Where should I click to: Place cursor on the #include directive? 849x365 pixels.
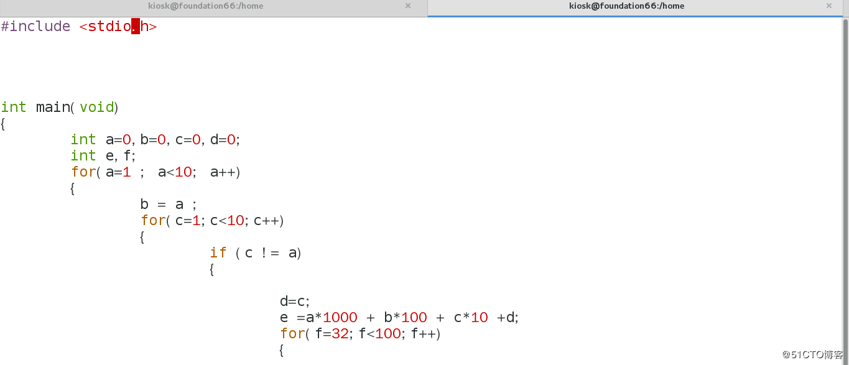click(x=79, y=26)
